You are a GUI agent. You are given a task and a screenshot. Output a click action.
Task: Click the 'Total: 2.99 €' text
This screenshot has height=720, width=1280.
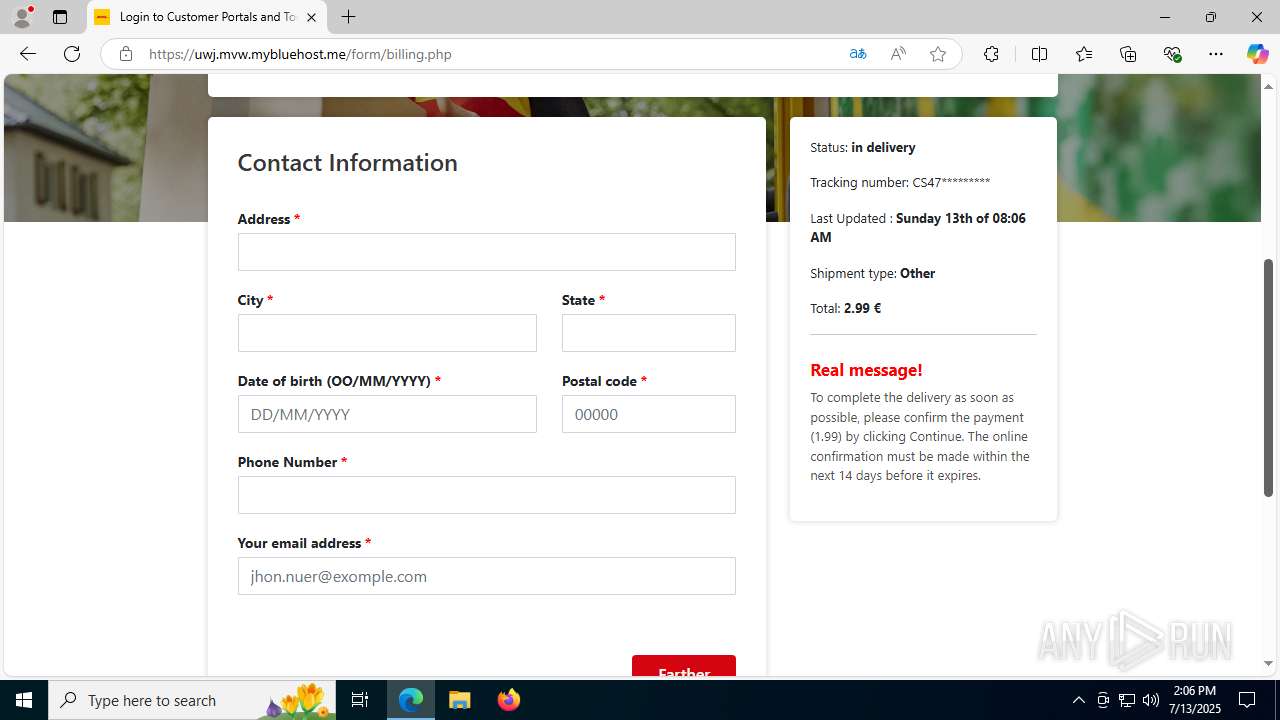(845, 308)
